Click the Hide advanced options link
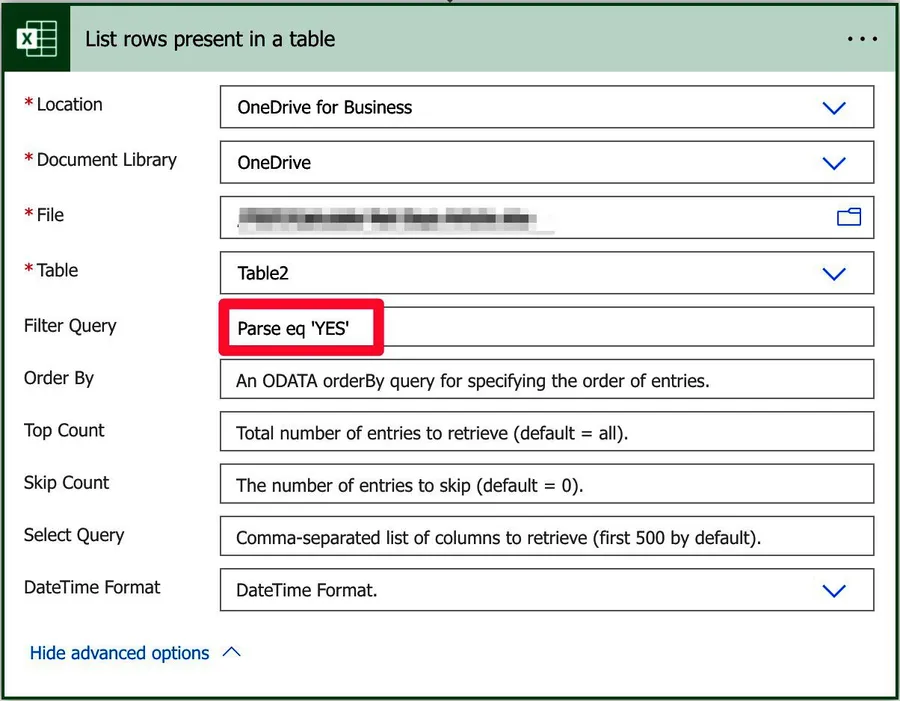The height and width of the screenshot is (701, 900). coord(119,653)
